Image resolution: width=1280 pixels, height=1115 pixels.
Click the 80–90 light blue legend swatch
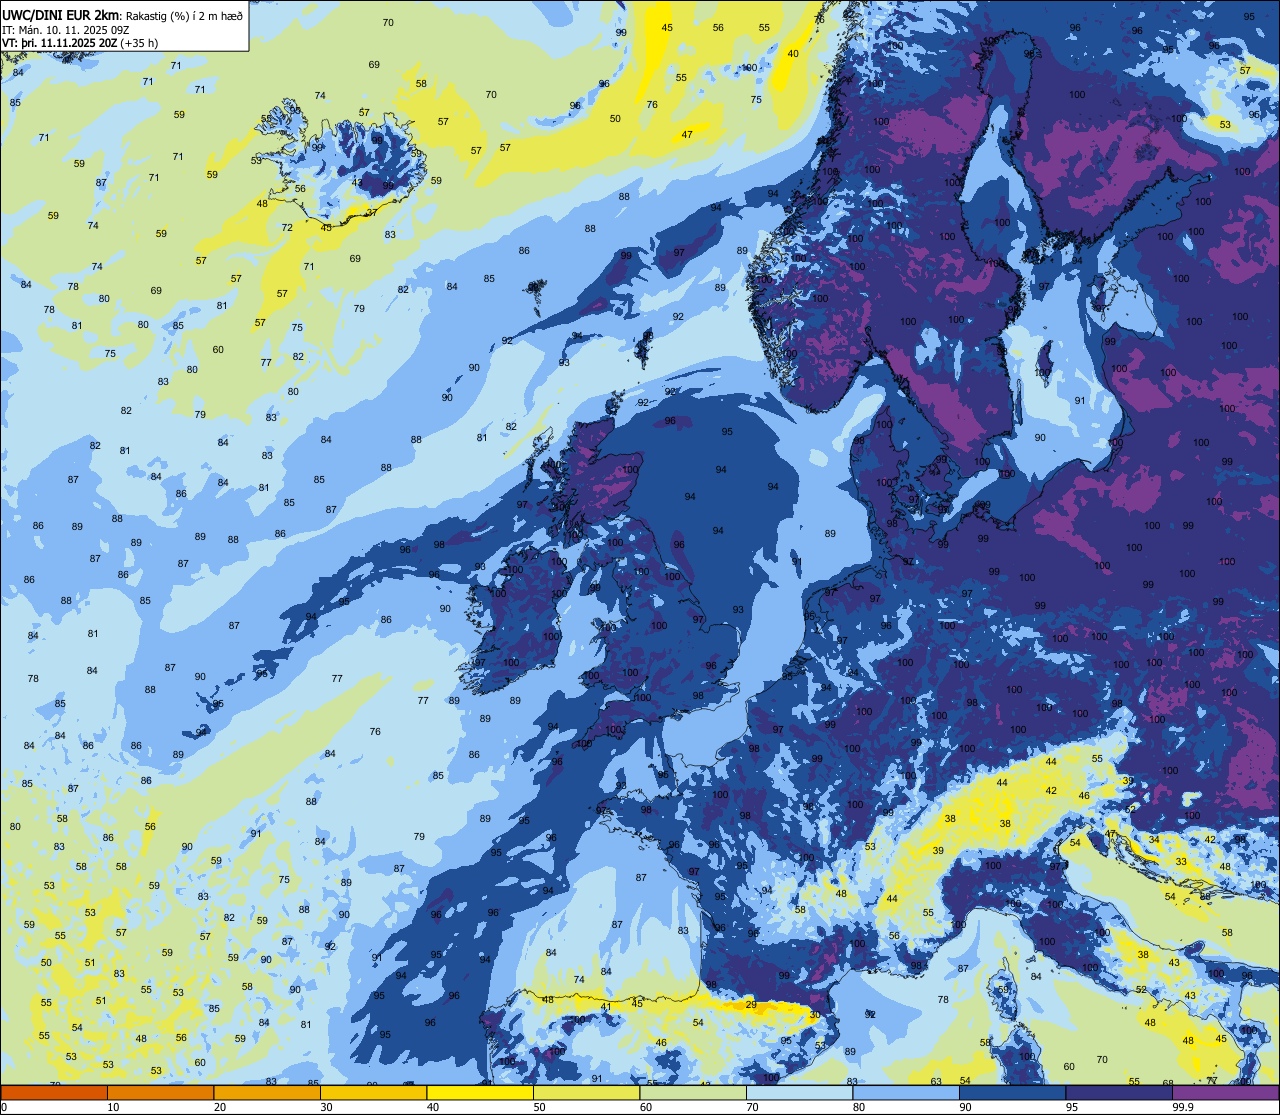(x=906, y=1092)
